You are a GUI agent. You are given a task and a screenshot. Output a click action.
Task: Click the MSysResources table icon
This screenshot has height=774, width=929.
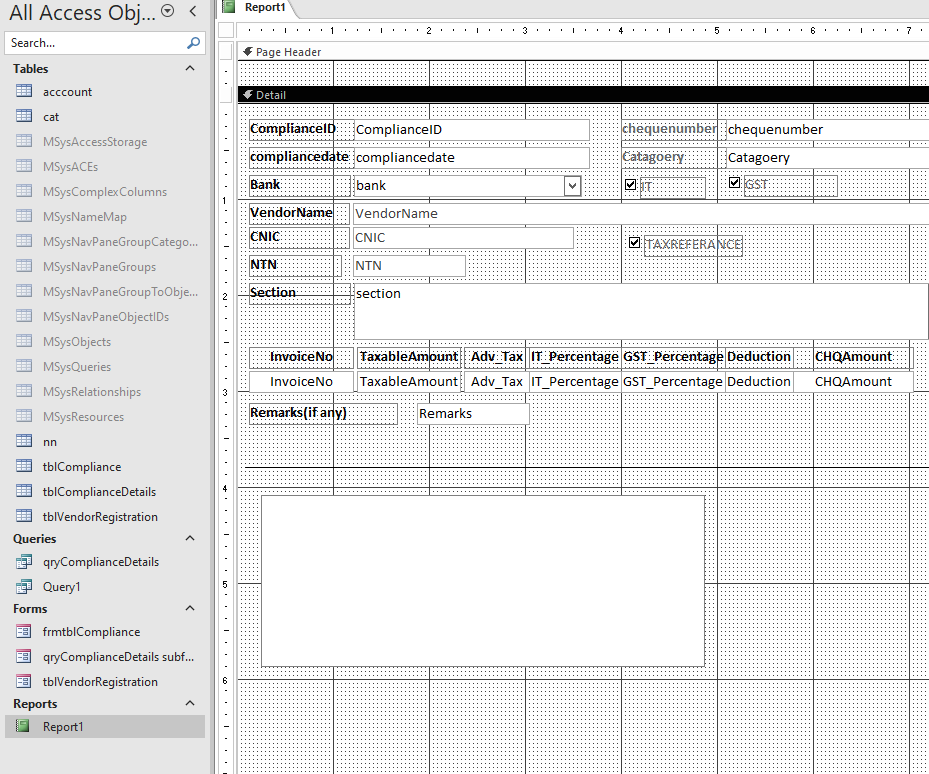24,415
